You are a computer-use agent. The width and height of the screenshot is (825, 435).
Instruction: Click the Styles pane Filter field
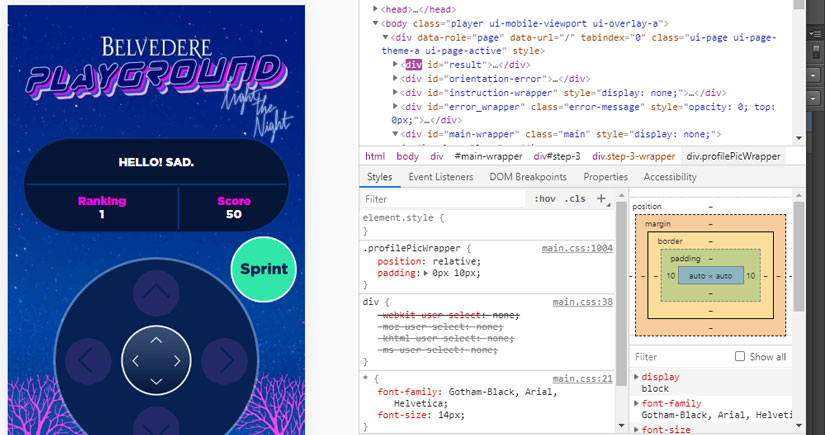point(445,199)
